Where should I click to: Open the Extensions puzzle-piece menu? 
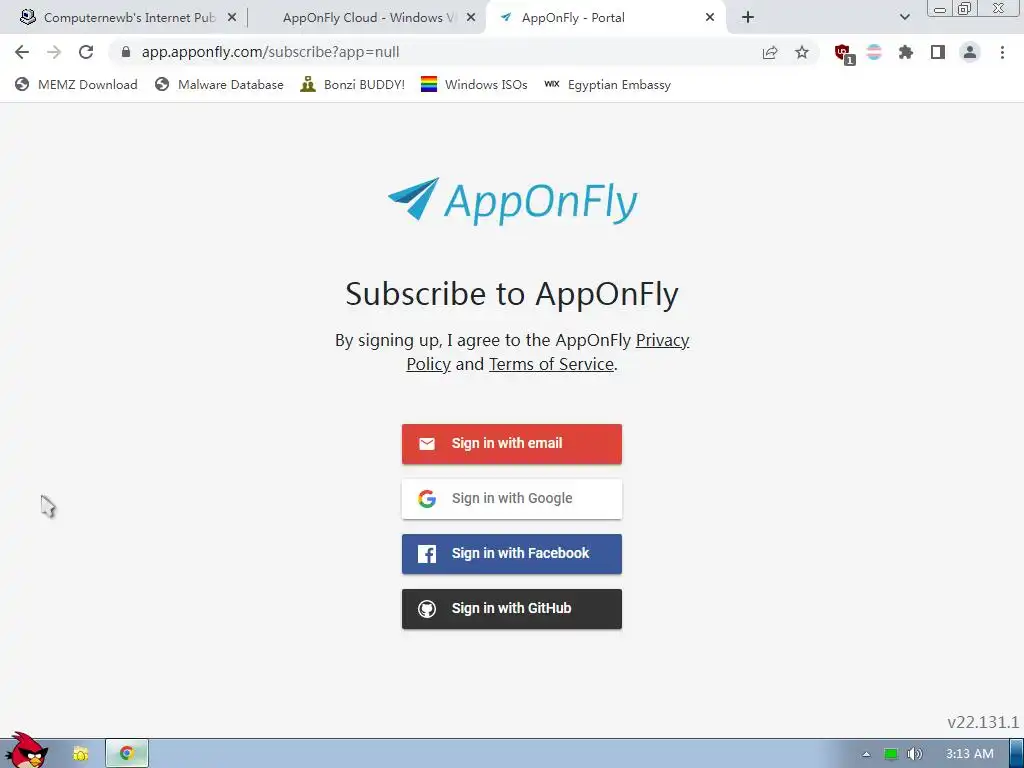click(x=906, y=52)
